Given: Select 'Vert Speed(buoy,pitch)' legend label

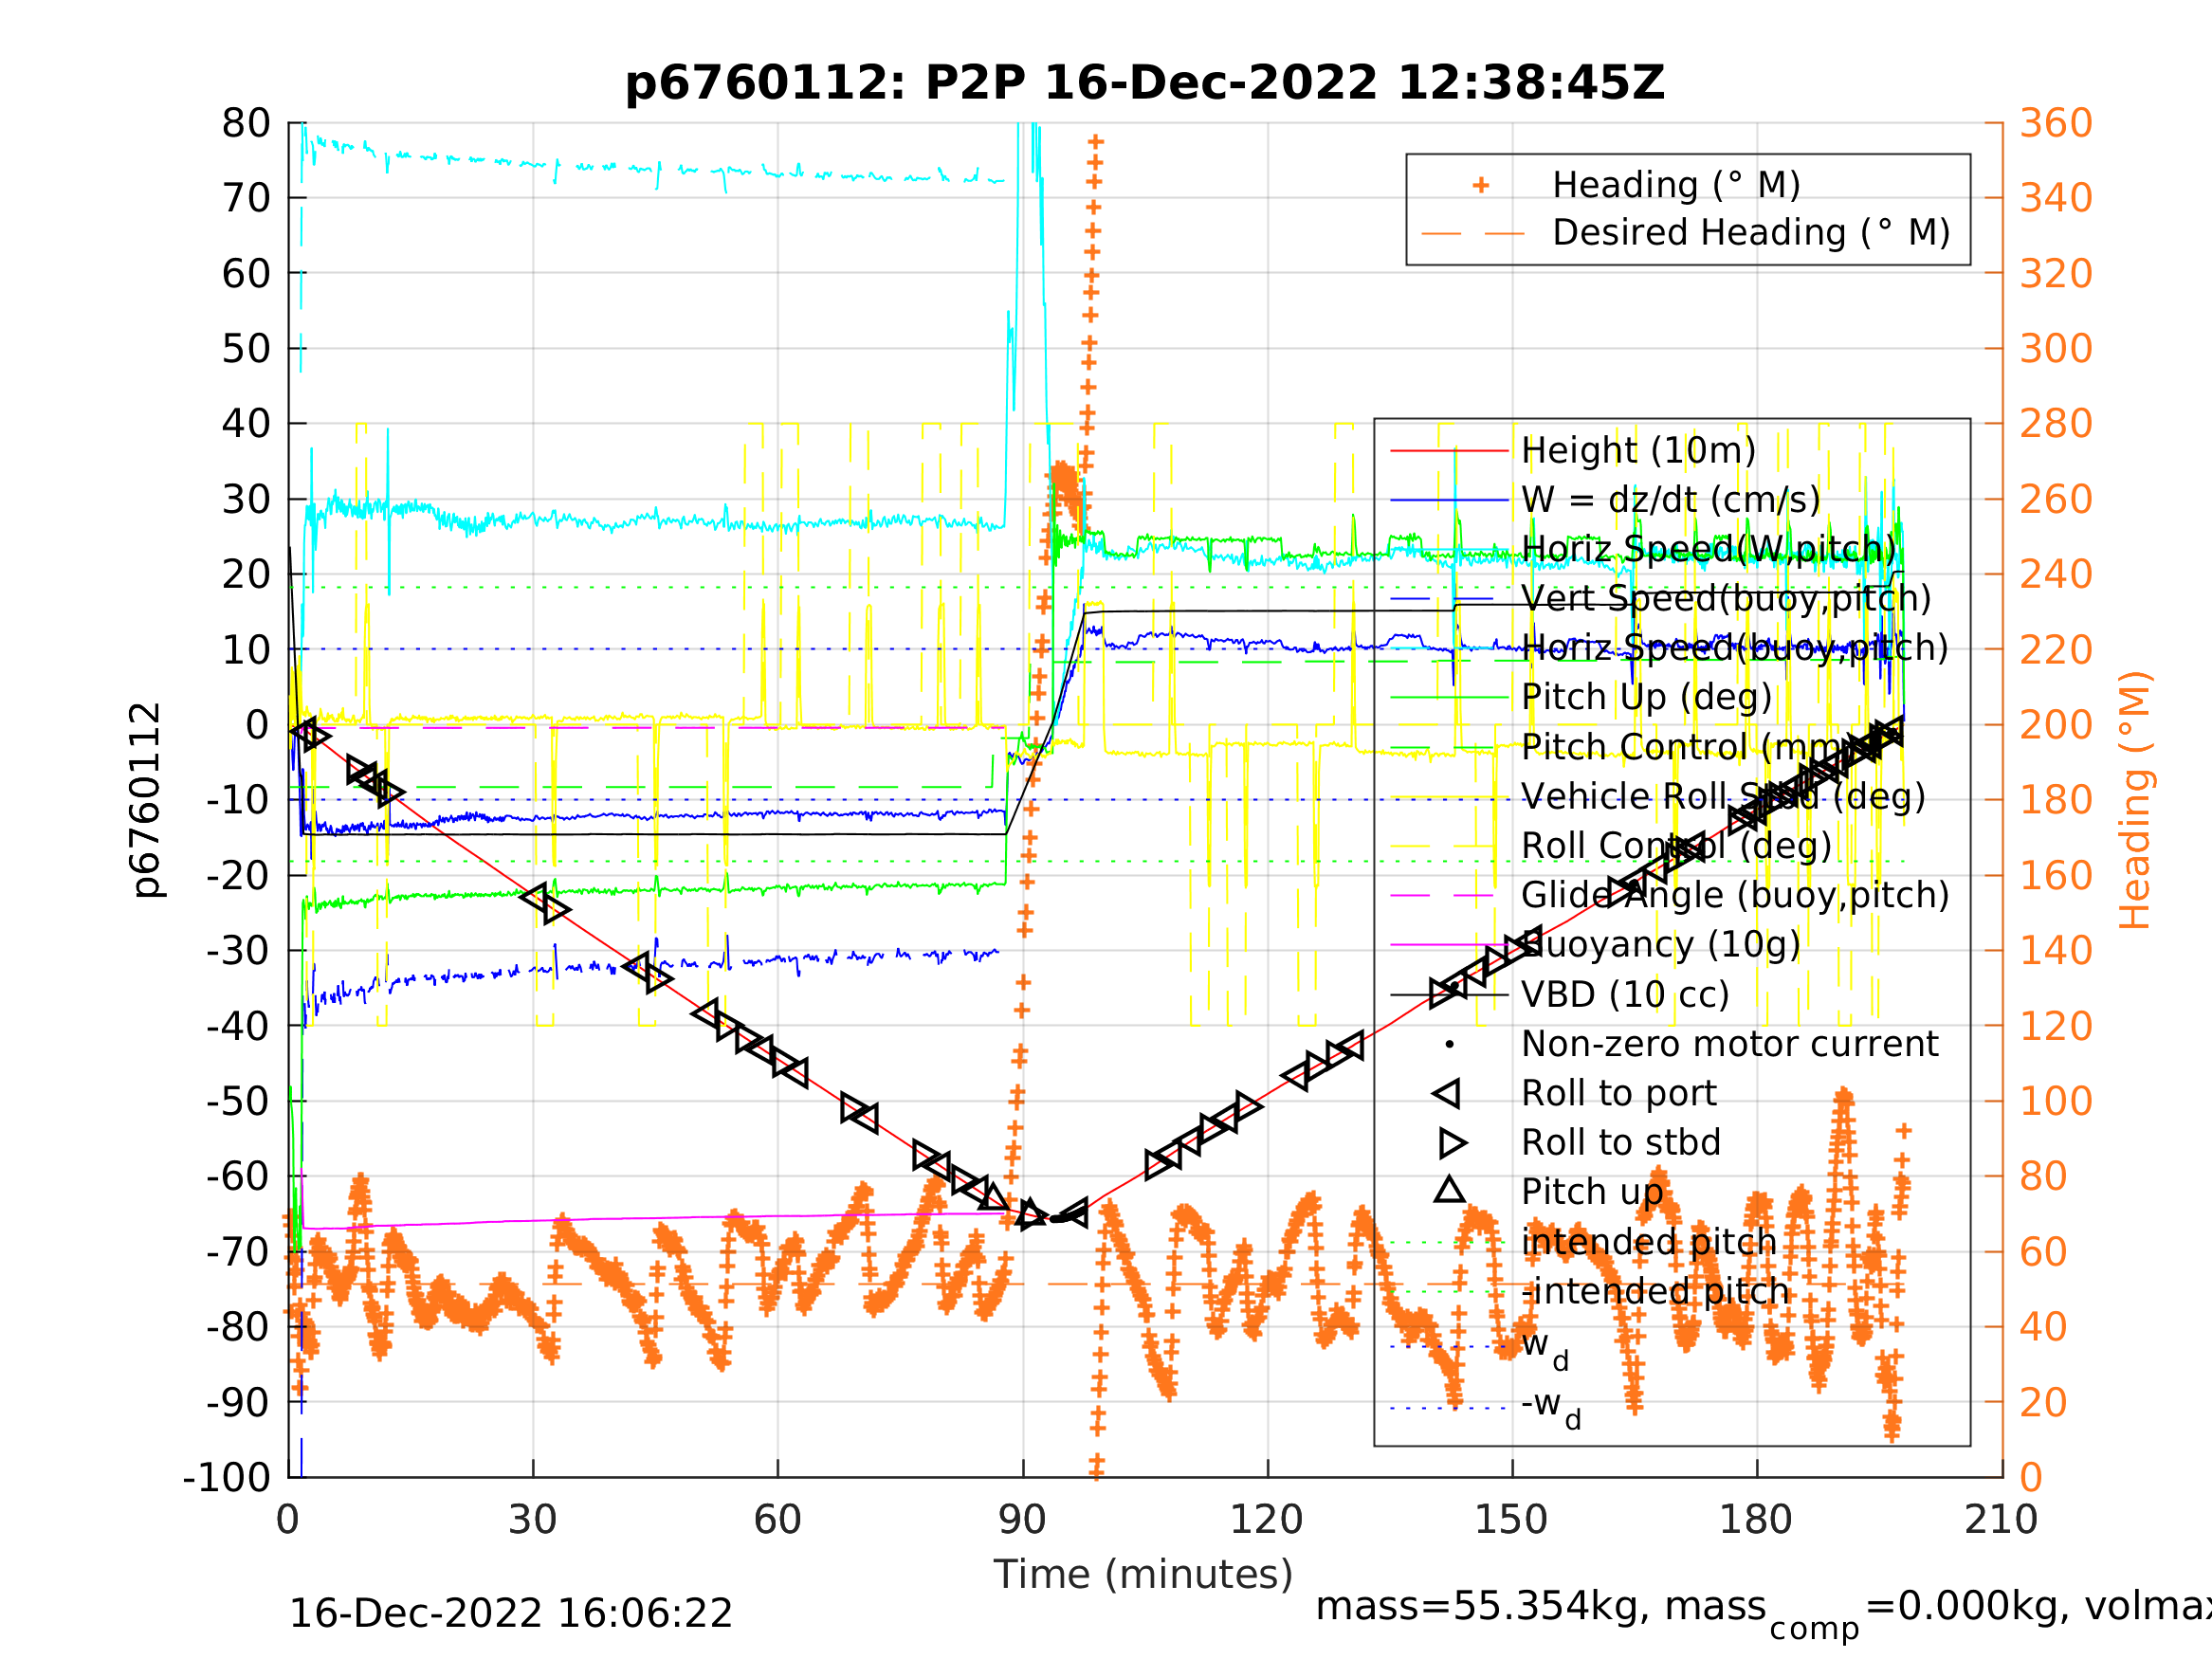Looking at the screenshot, I should point(1726,598).
